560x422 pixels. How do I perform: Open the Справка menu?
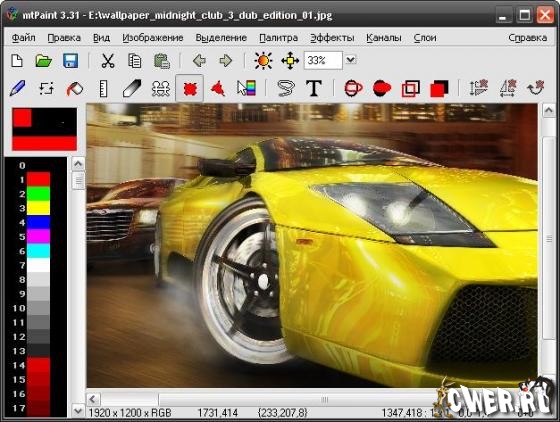click(x=528, y=37)
